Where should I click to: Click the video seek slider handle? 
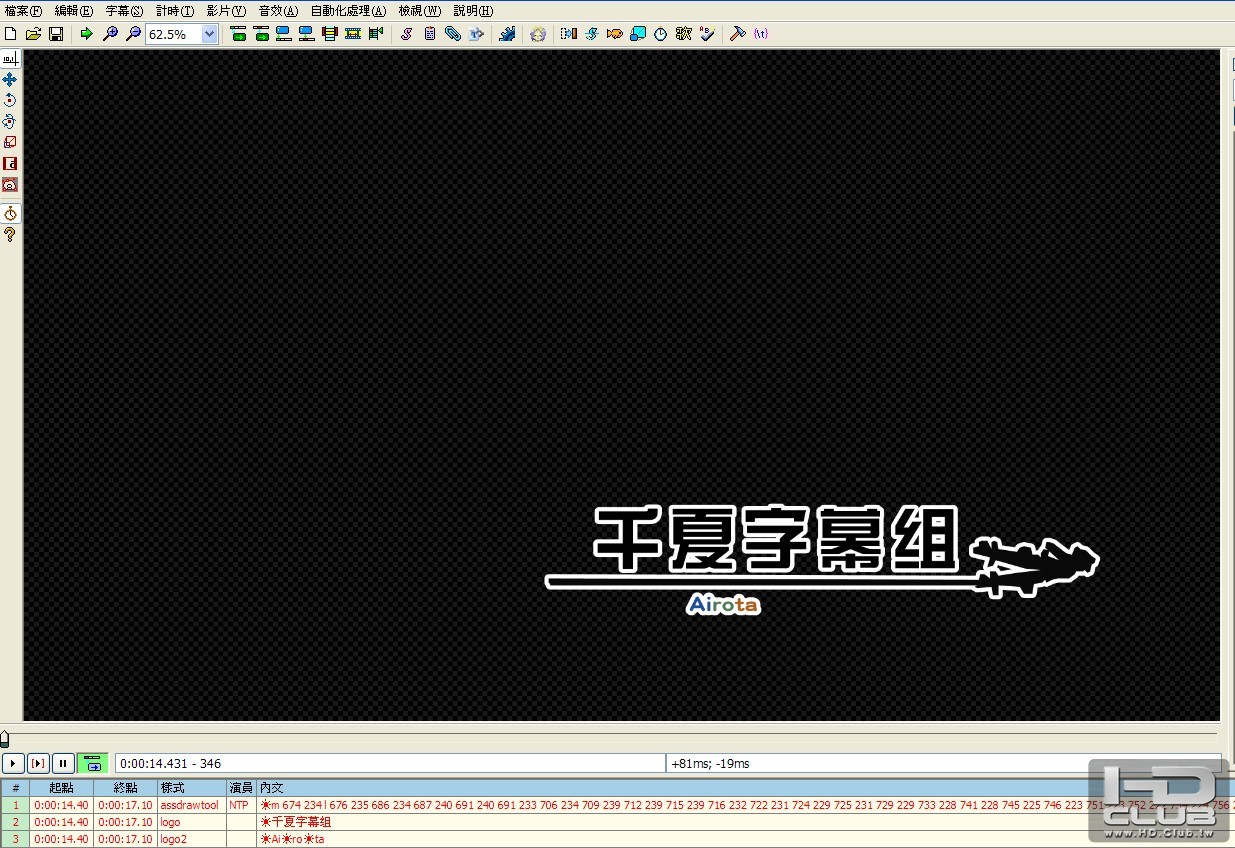click(5, 739)
